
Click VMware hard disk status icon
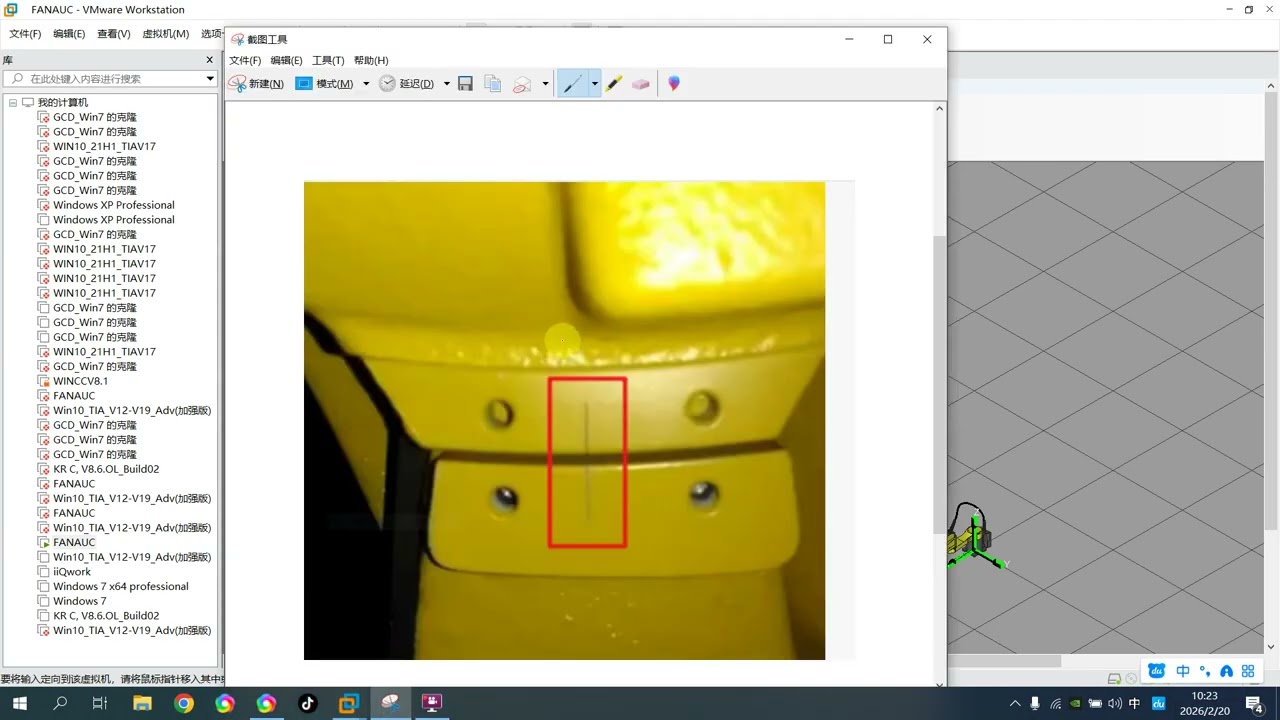[x=1115, y=679]
